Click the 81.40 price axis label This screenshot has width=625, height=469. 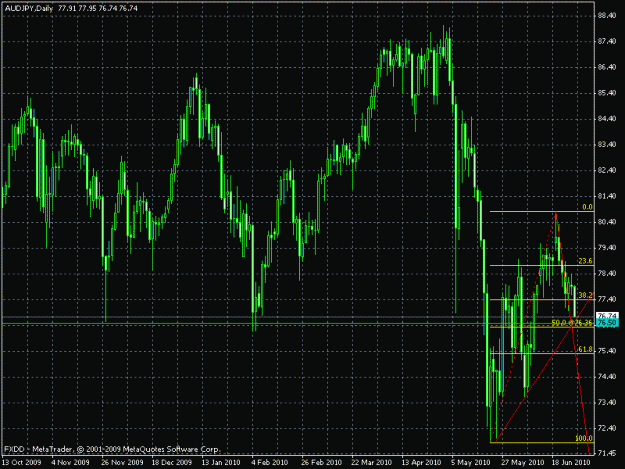pyautogui.click(x=607, y=196)
